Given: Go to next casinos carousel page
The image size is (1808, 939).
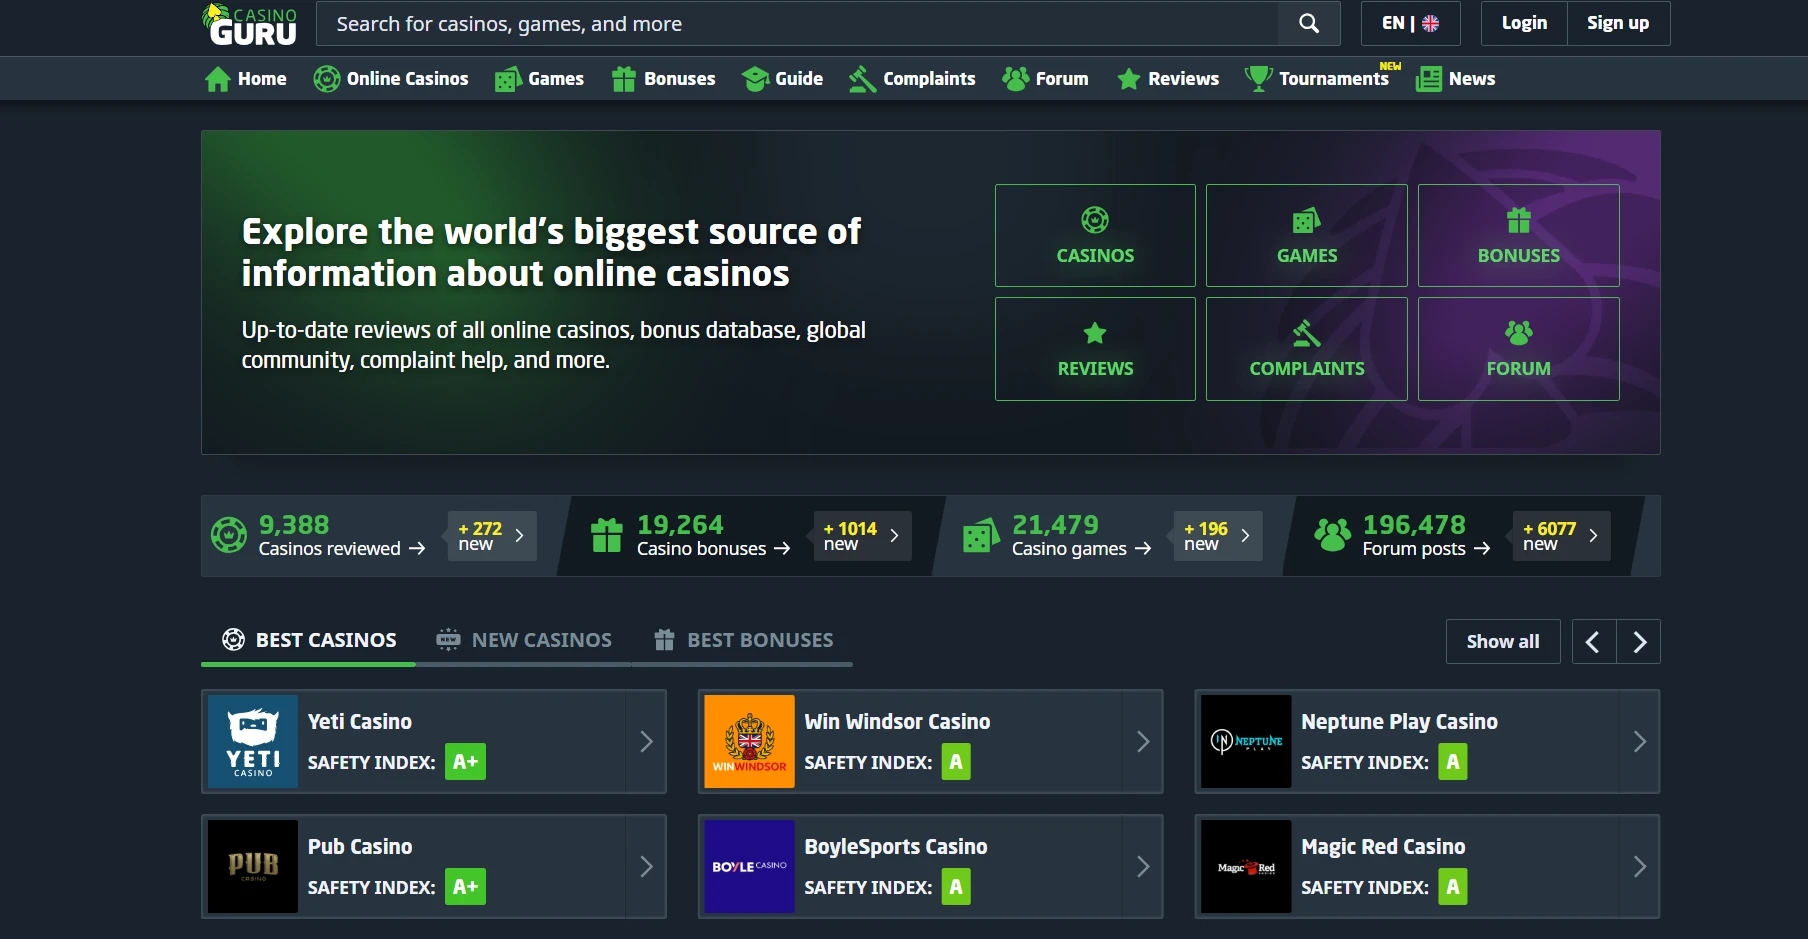Looking at the screenshot, I should [1639, 642].
